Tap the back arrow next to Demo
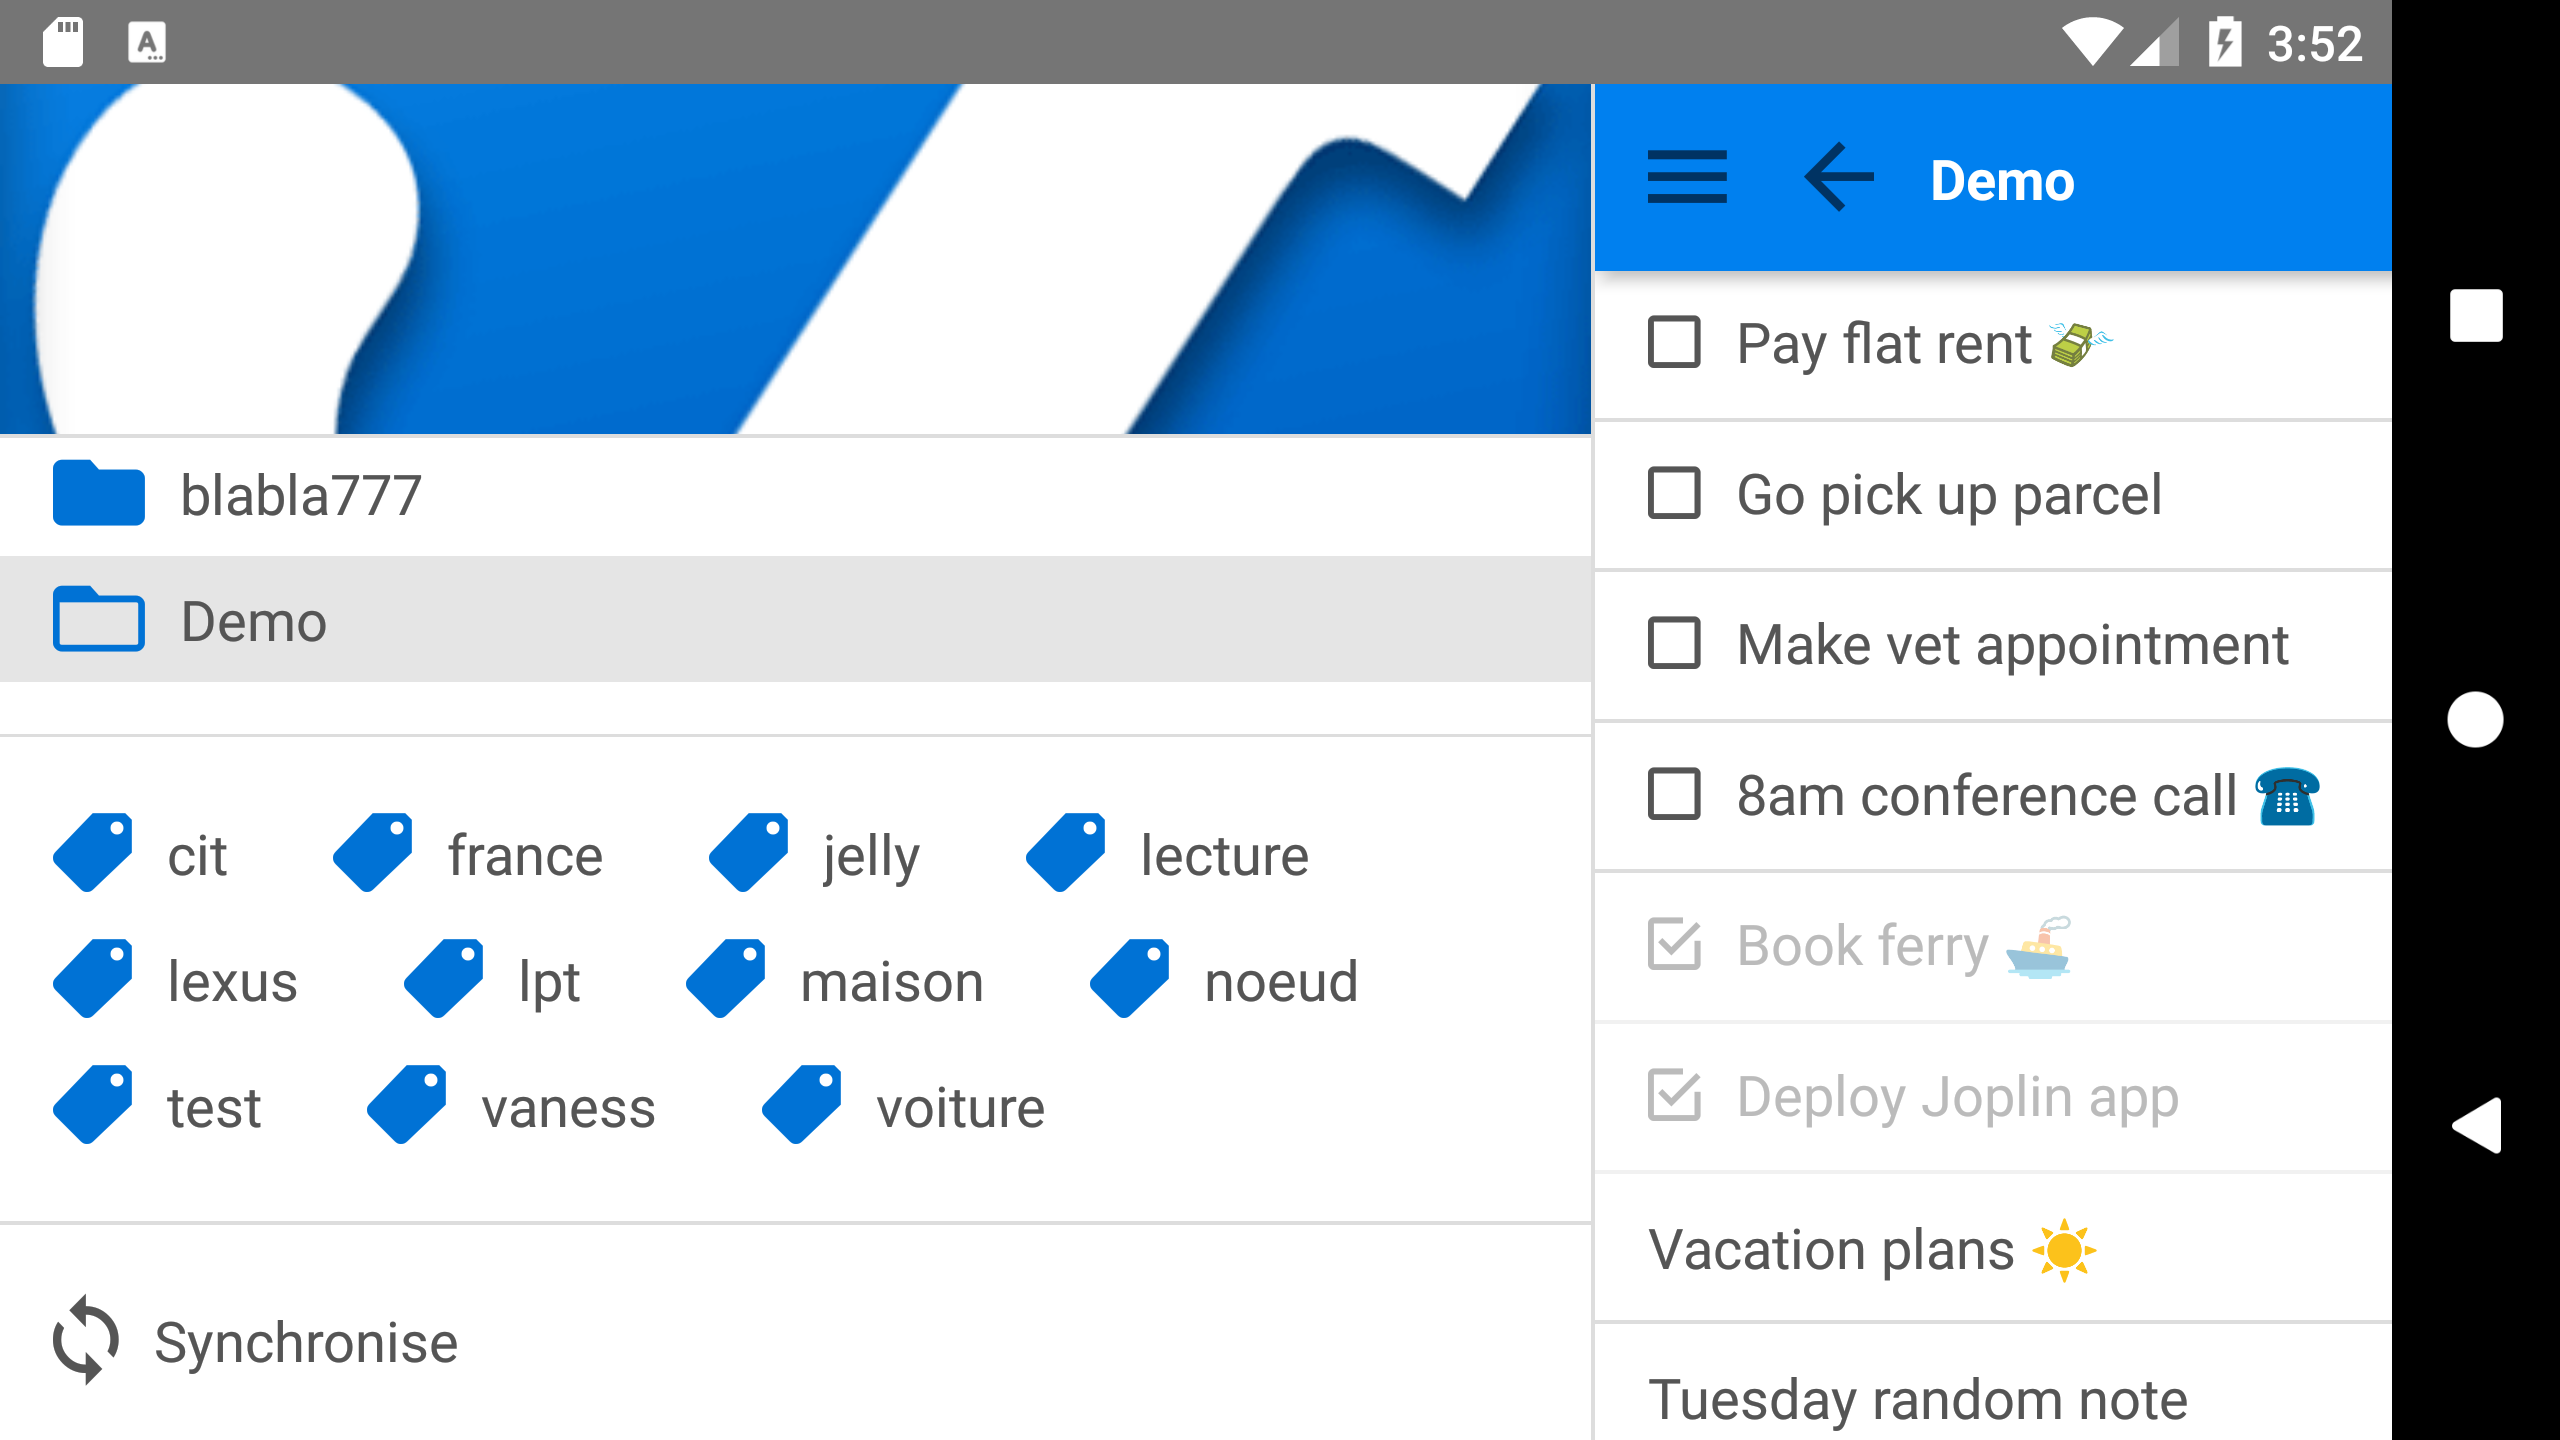Screen dimensions: 2560x1440 [1838, 178]
